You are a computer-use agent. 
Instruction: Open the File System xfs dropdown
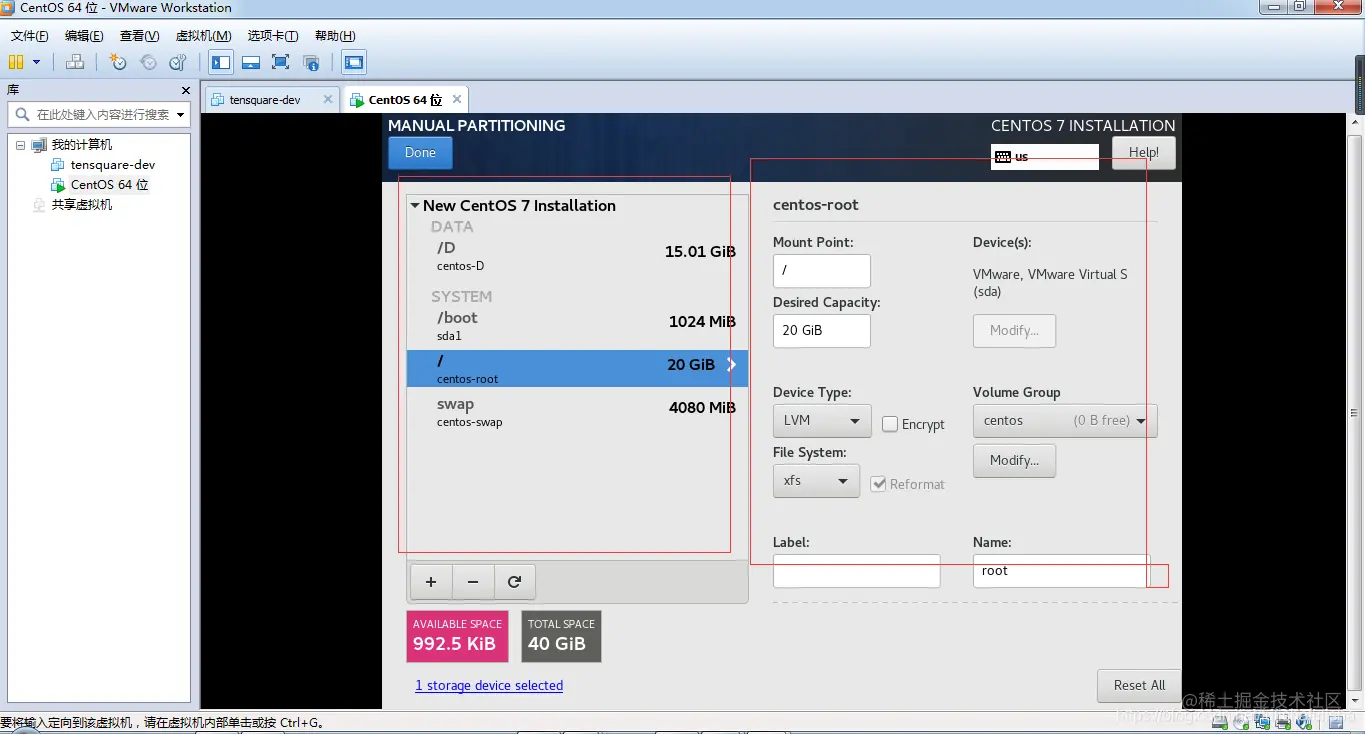pyautogui.click(x=816, y=481)
